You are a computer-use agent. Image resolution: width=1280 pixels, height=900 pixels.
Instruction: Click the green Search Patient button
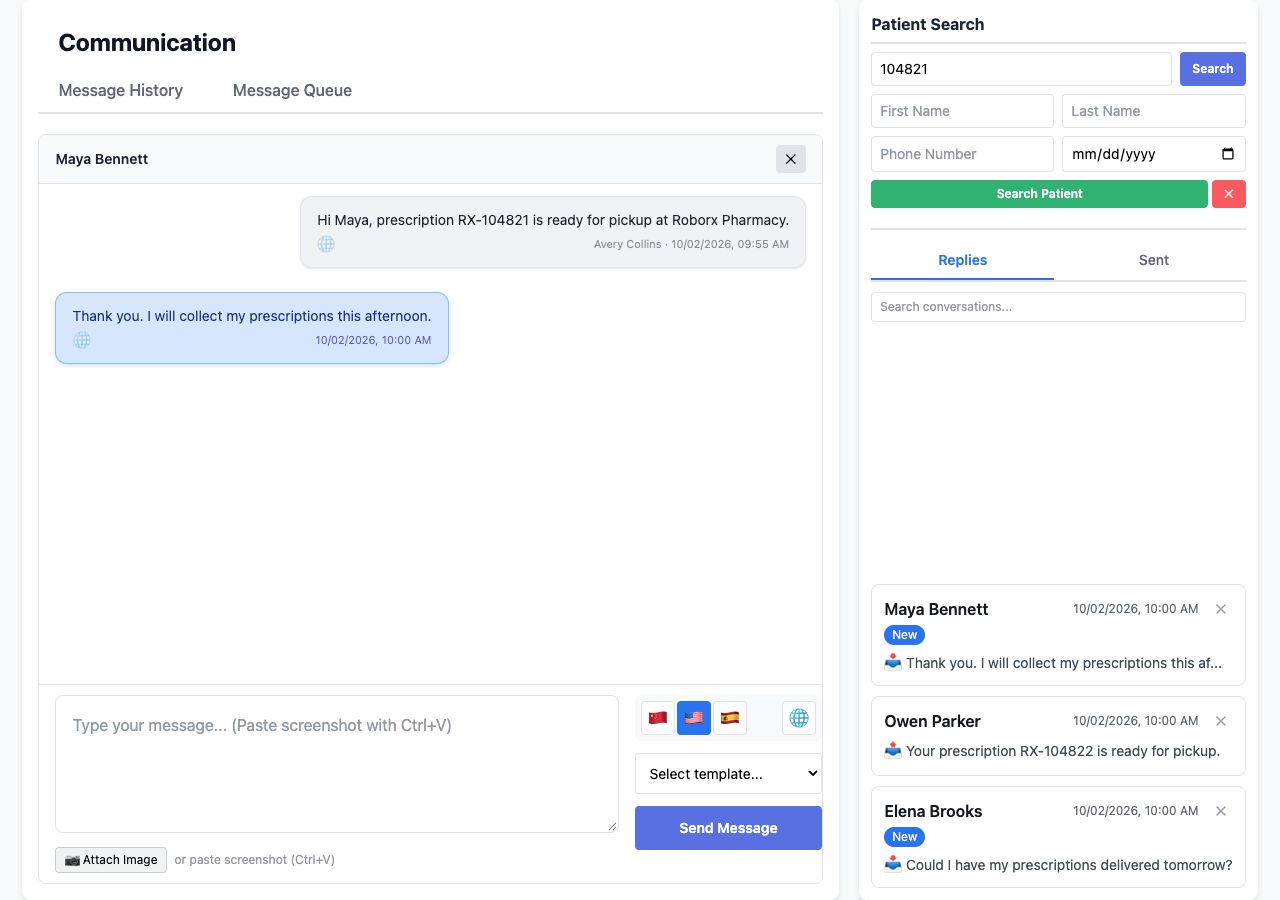(x=1039, y=194)
